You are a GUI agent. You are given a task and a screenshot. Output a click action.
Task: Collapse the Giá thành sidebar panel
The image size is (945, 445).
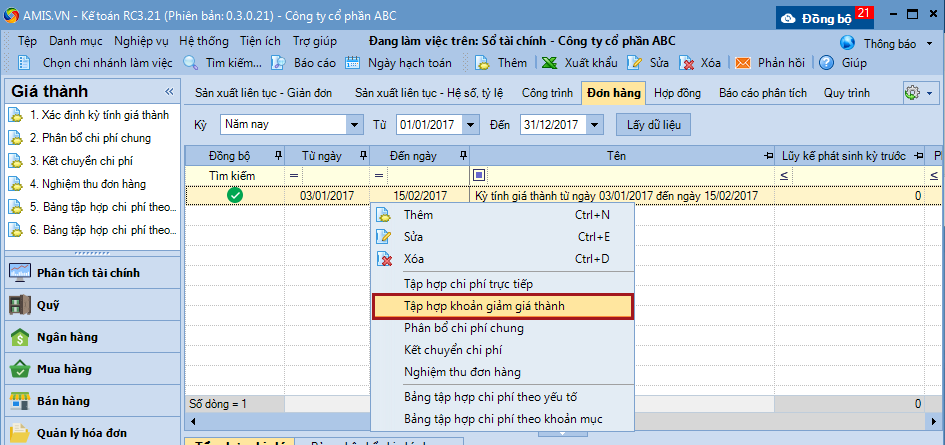(169, 92)
